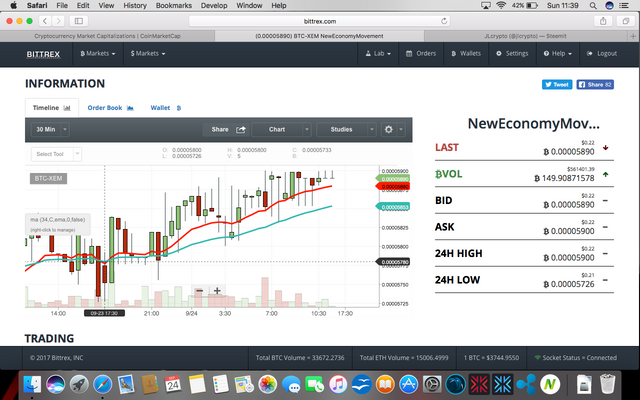Open System Preferences from the Dock
Viewport: 640px width, 400px height.
click(432, 384)
